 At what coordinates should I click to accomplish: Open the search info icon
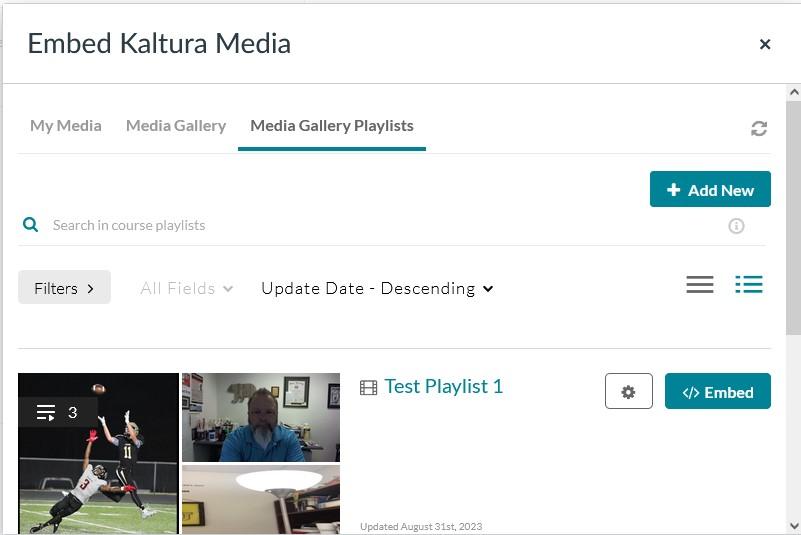pos(736,225)
